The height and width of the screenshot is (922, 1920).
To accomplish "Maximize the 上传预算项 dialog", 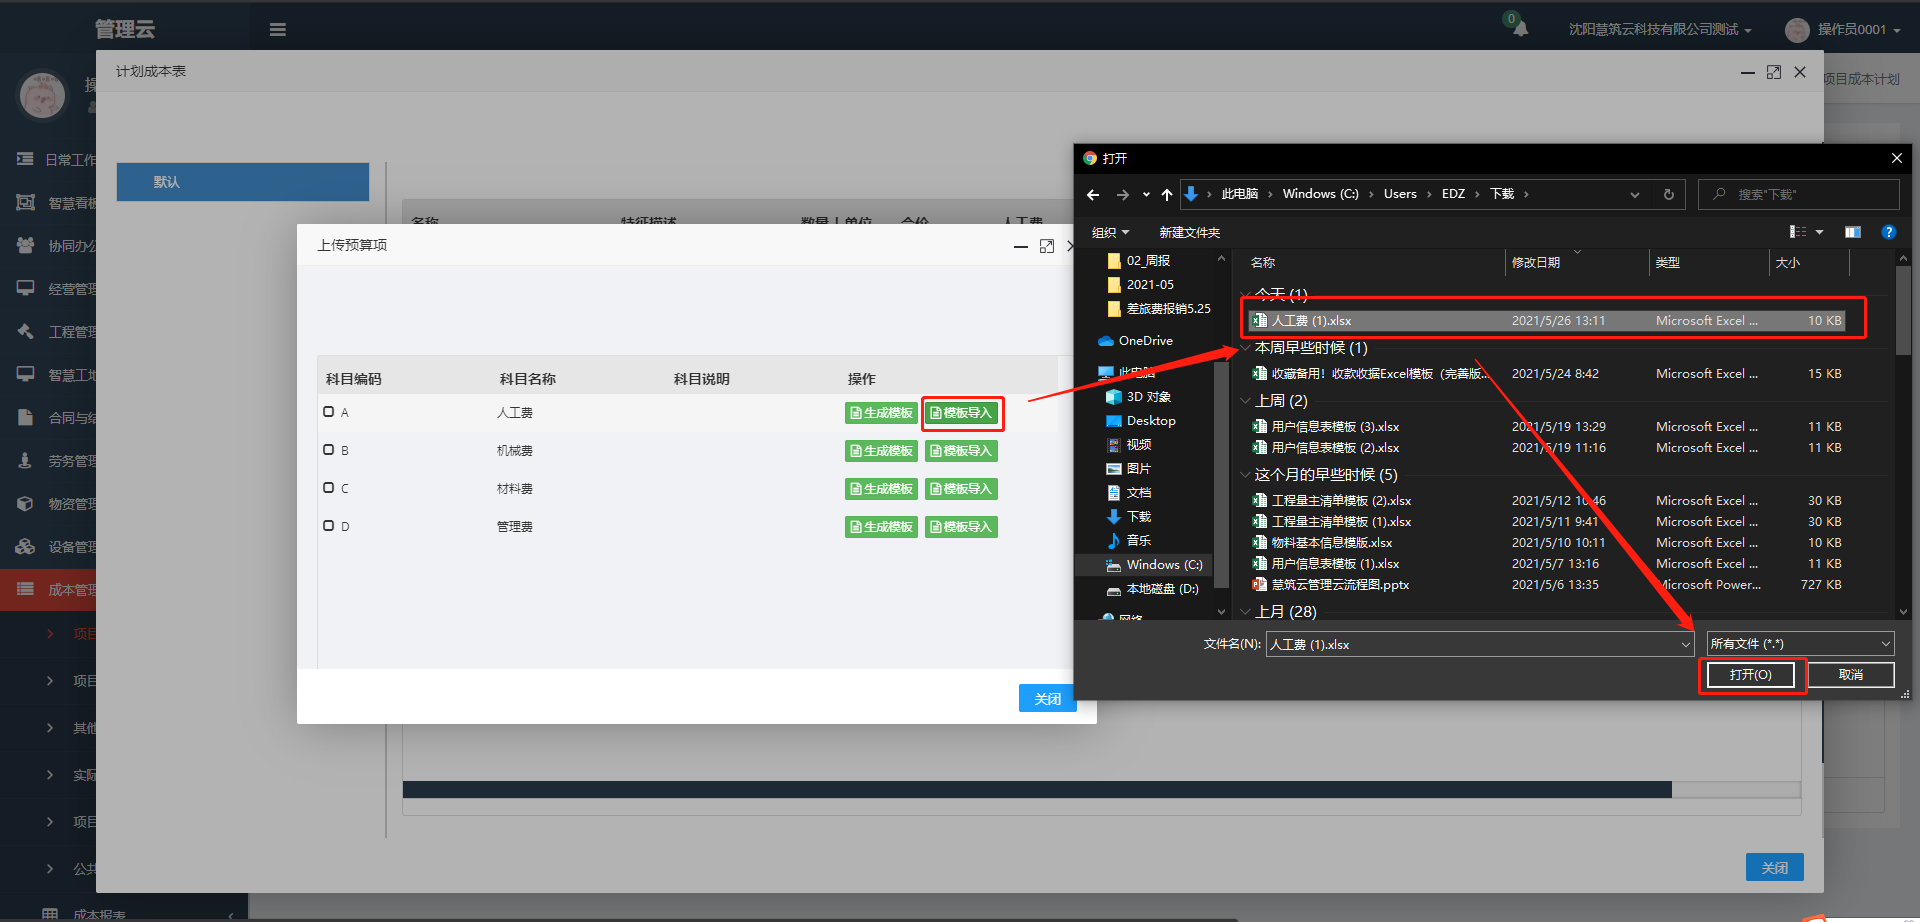I will point(1047,246).
